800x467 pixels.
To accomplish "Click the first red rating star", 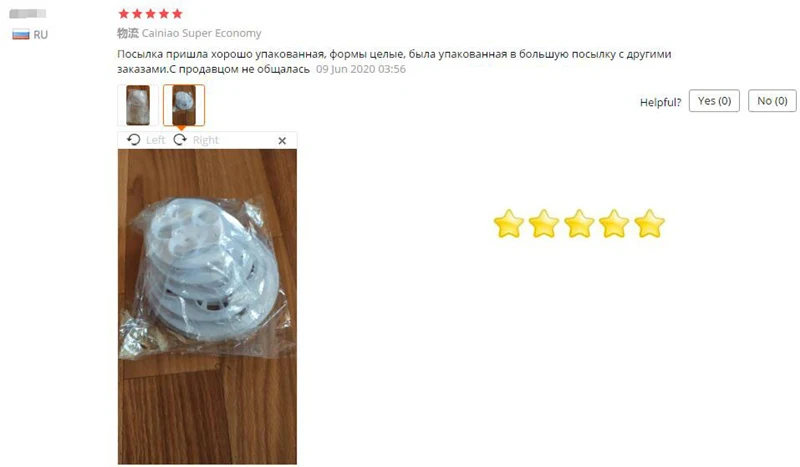I will pyautogui.click(x=123, y=14).
